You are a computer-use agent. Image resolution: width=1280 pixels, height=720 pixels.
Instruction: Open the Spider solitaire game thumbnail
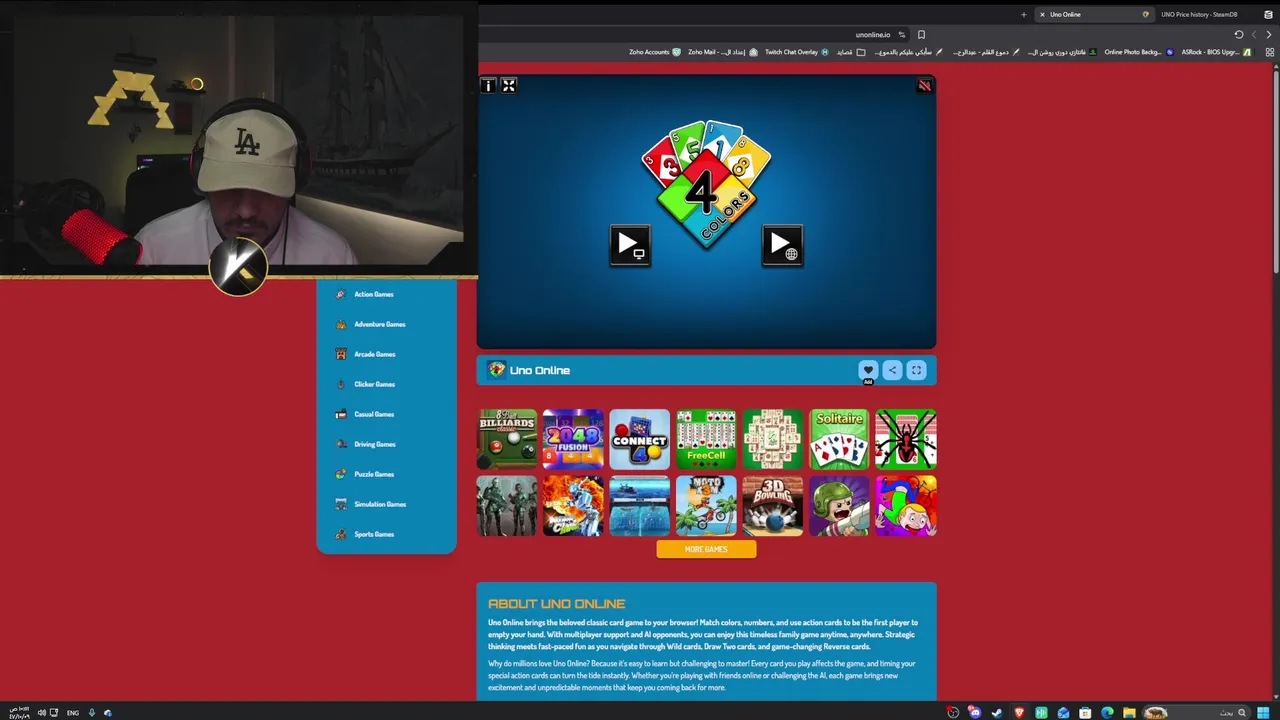[x=906, y=439]
